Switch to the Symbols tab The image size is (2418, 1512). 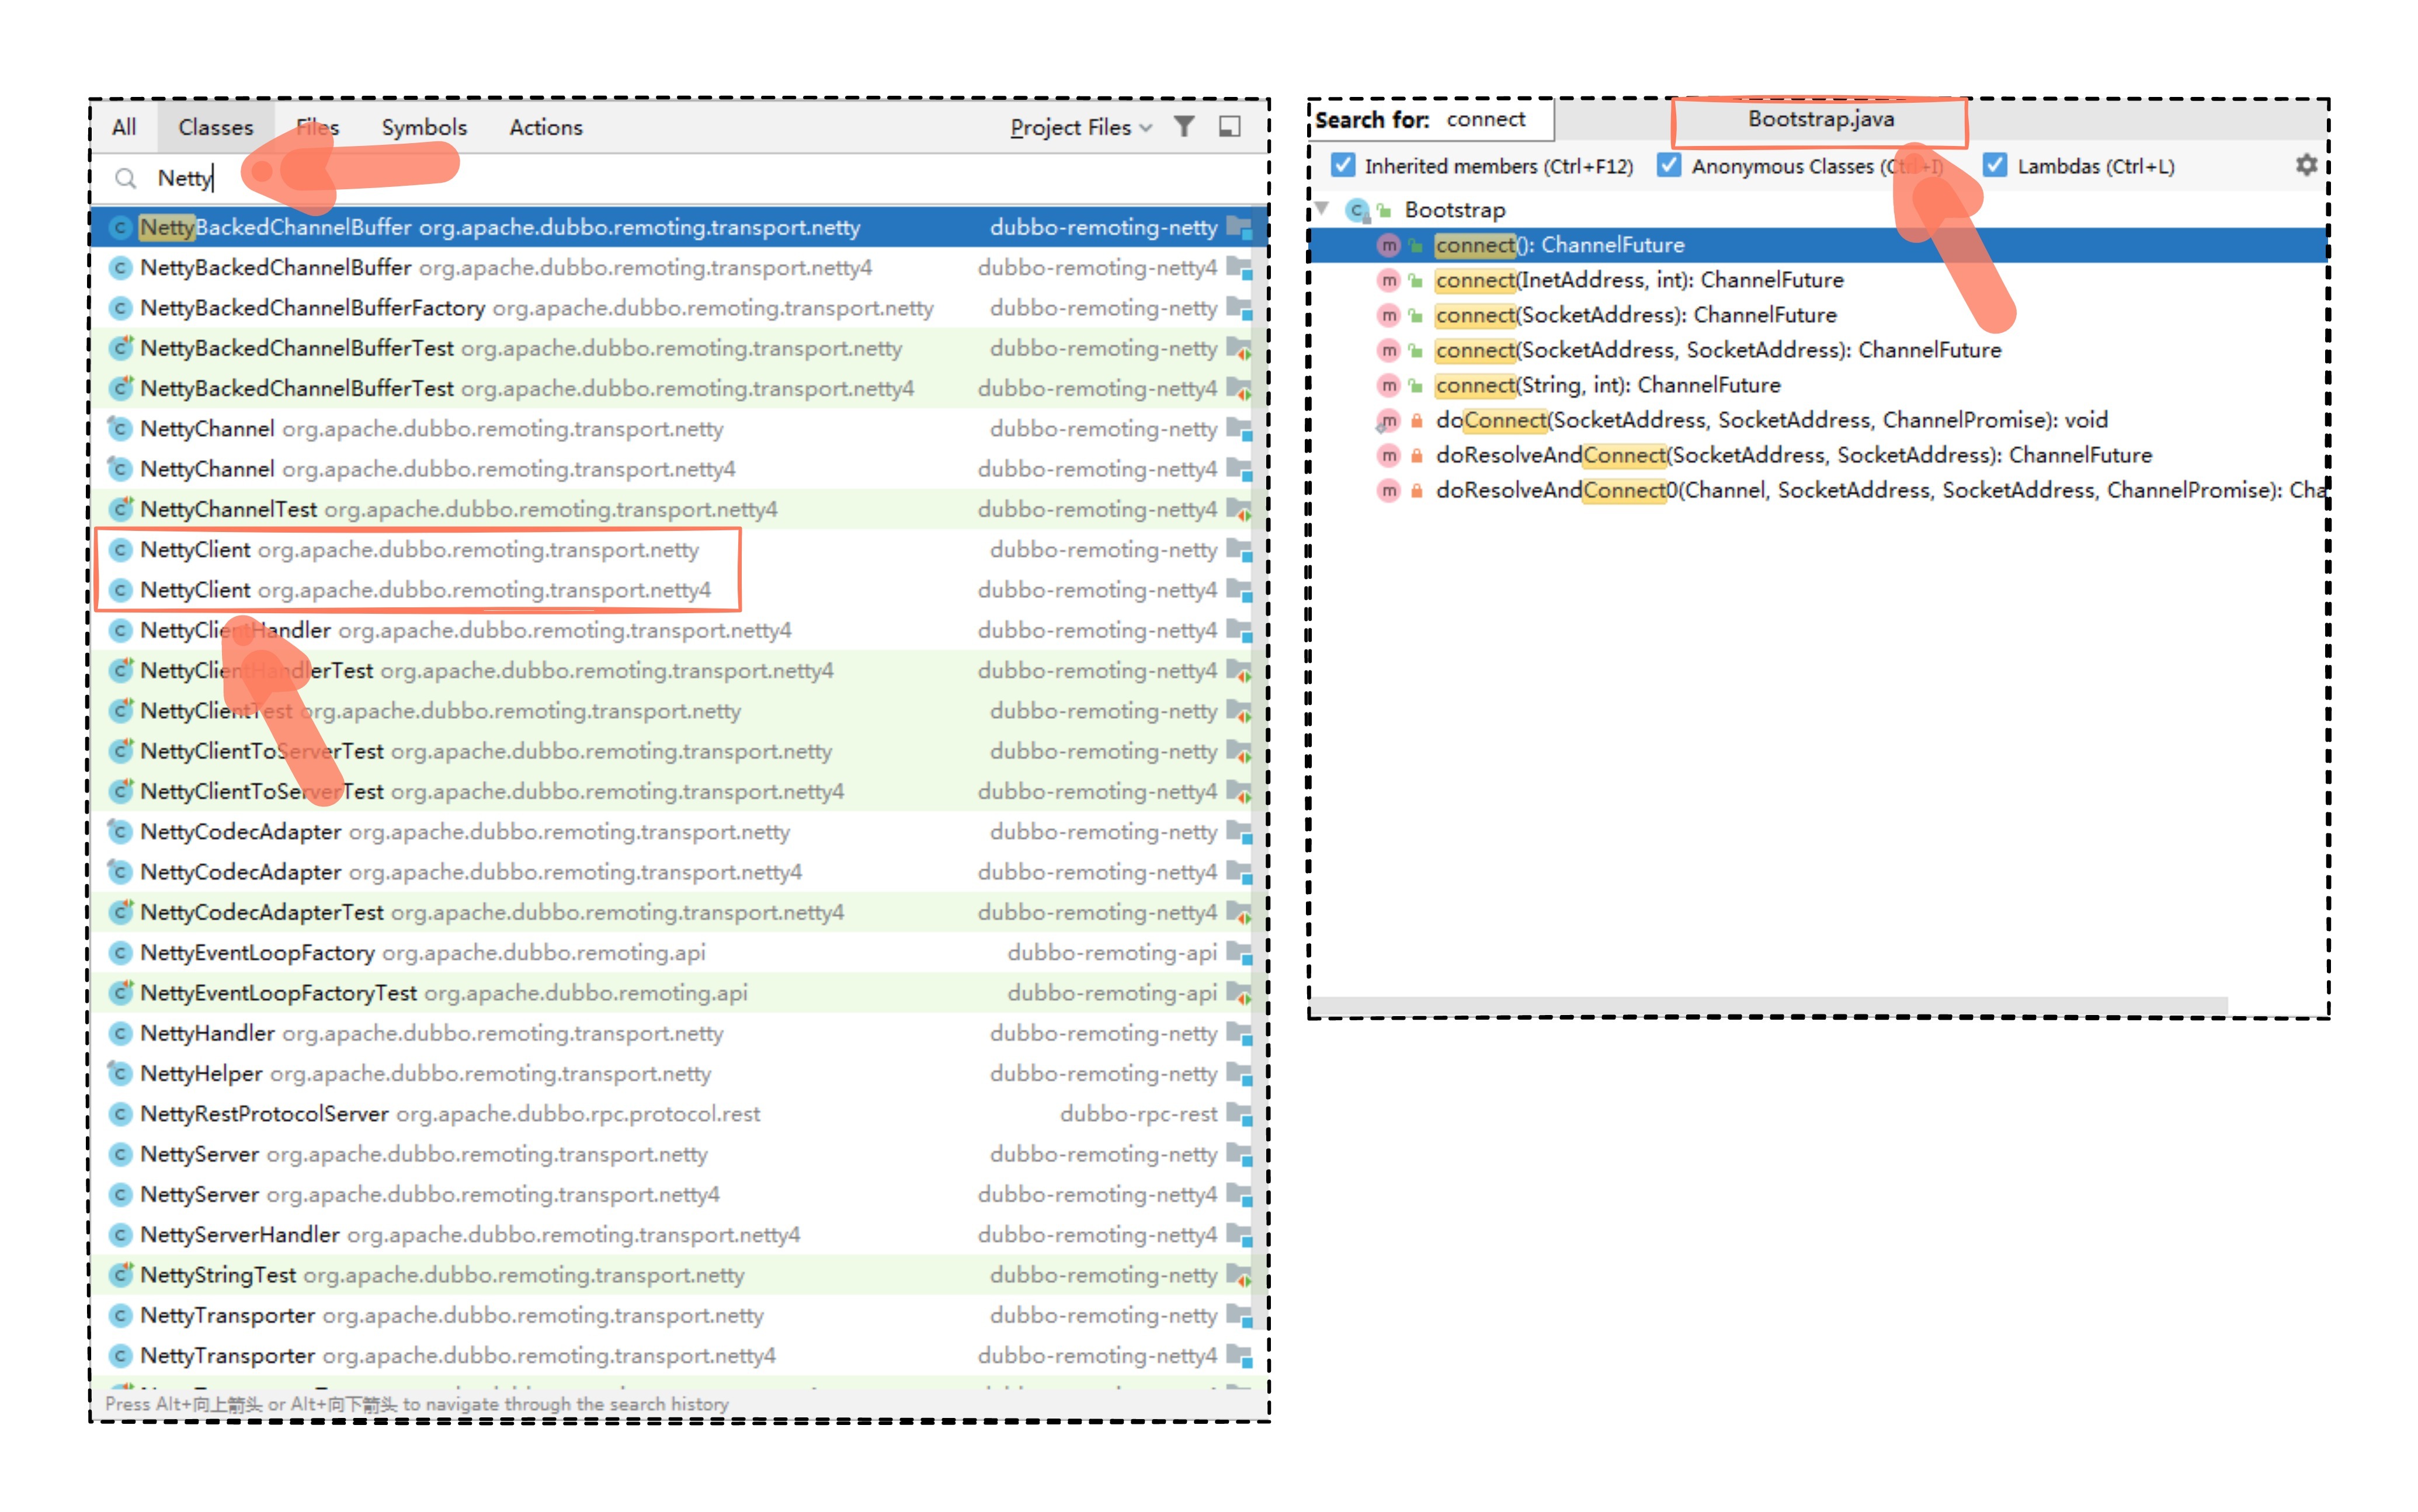(x=424, y=127)
